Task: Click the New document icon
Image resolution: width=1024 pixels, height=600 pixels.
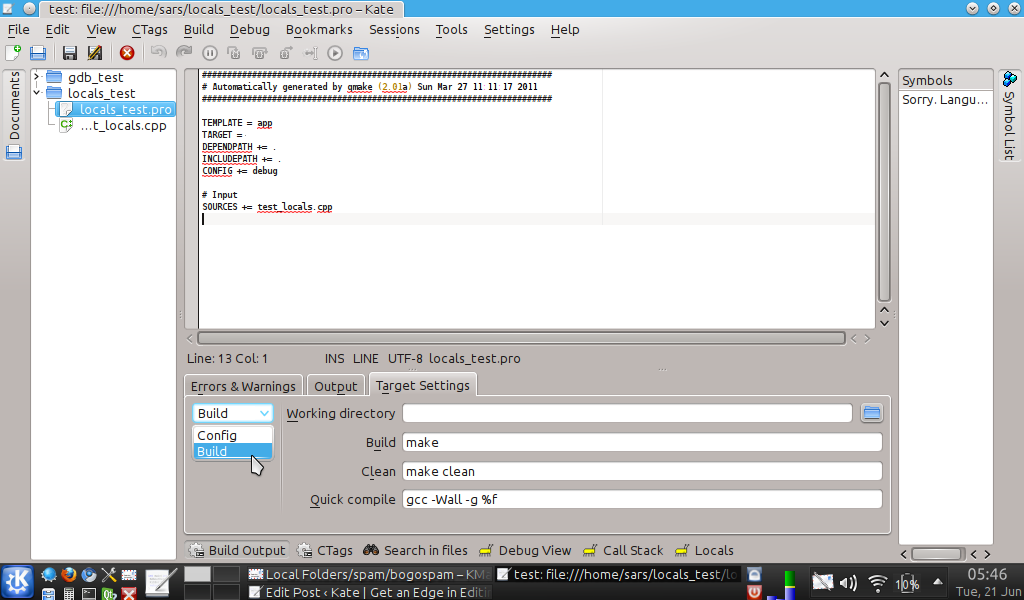Action: (x=13, y=53)
